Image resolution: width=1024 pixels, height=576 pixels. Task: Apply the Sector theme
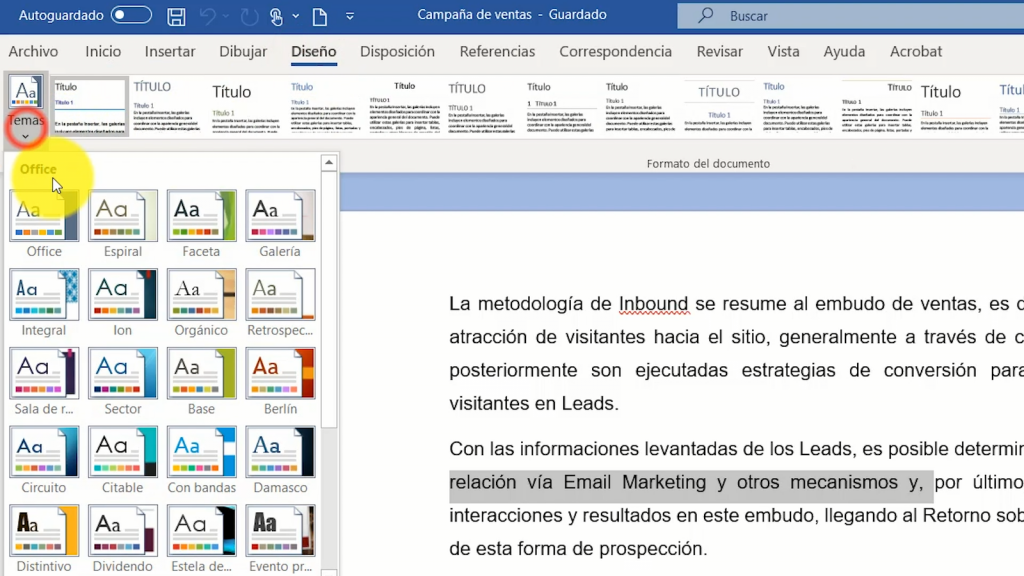123,381
